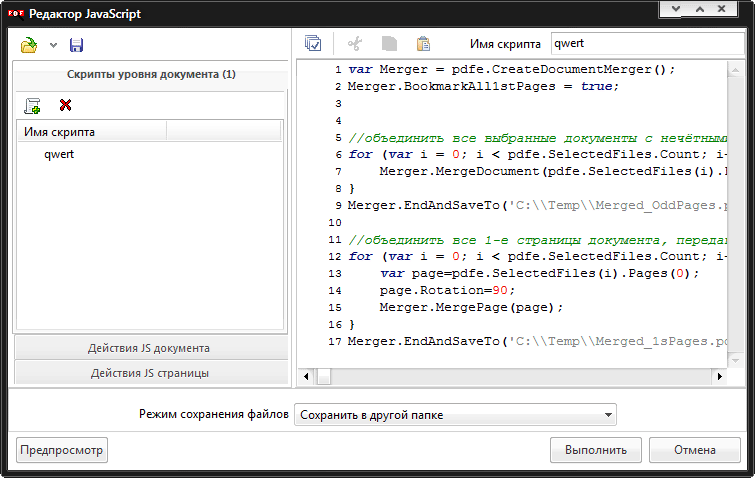Viewport: 755px width, 478px height.
Task: Click the page.Rotation=90 code line
Action: click(x=447, y=290)
